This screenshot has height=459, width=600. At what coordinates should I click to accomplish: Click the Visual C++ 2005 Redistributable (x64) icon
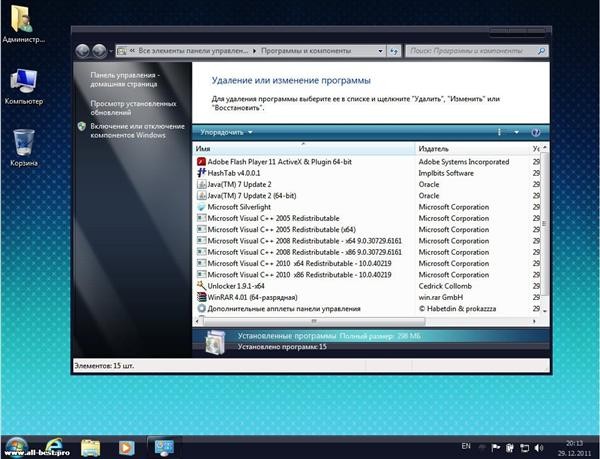(201, 230)
